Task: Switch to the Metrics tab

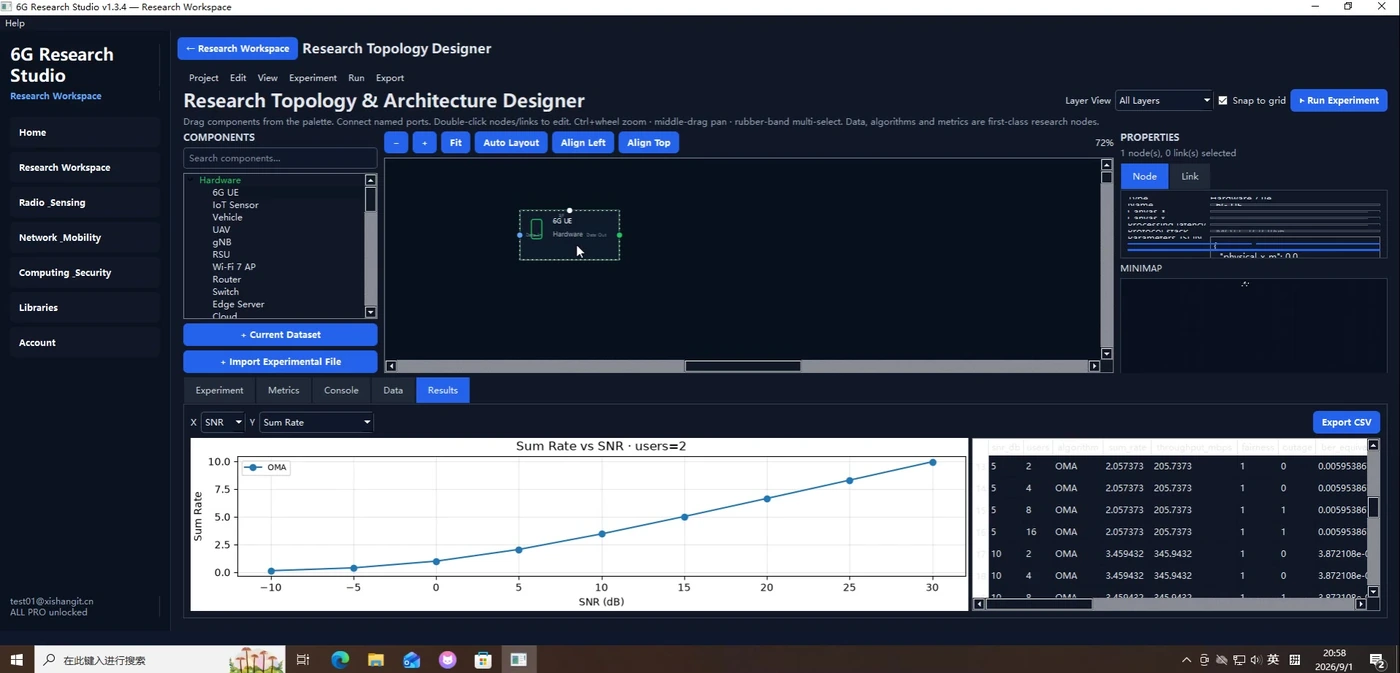Action: (283, 390)
